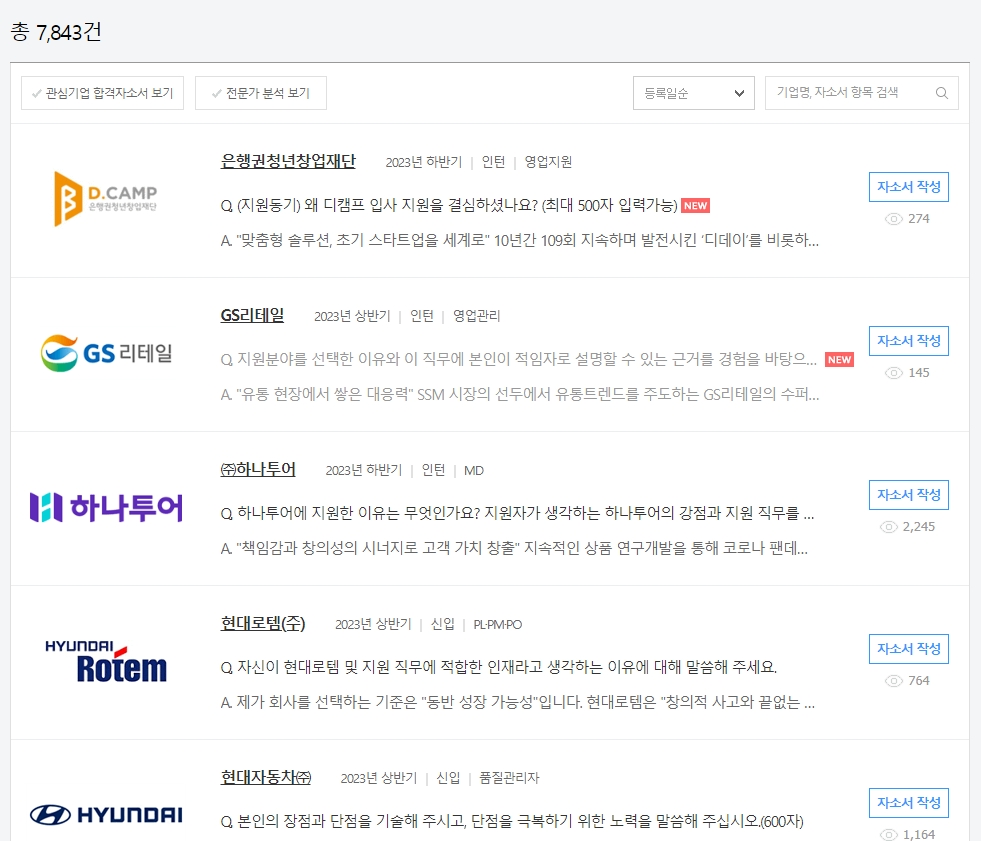Click 신입 tag on 현대로템 row
This screenshot has height=841, width=981.
[442, 624]
